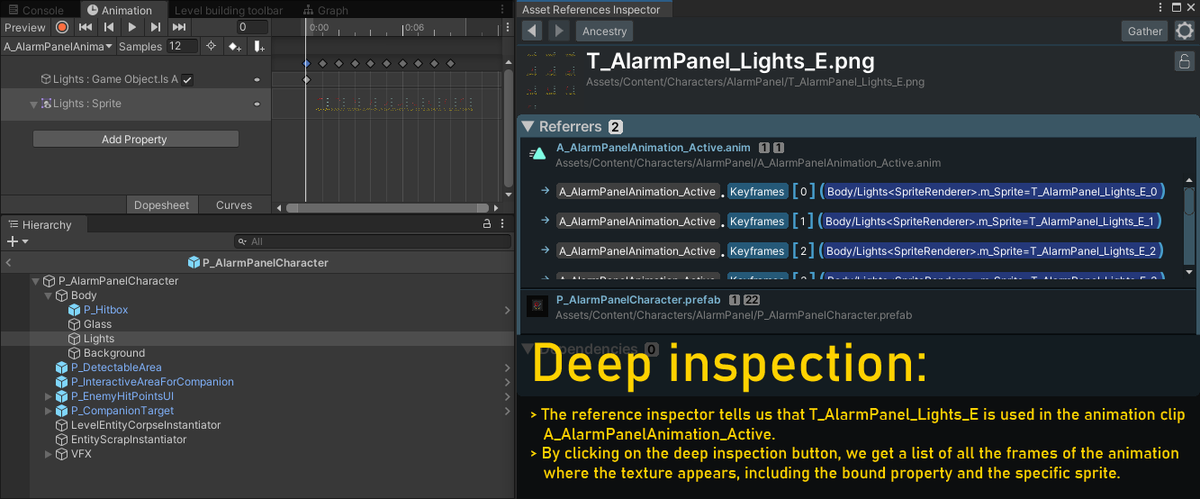This screenshot has width=1200, height=499.
Task: Click the add keyframe icon
Action: point(235,46)
